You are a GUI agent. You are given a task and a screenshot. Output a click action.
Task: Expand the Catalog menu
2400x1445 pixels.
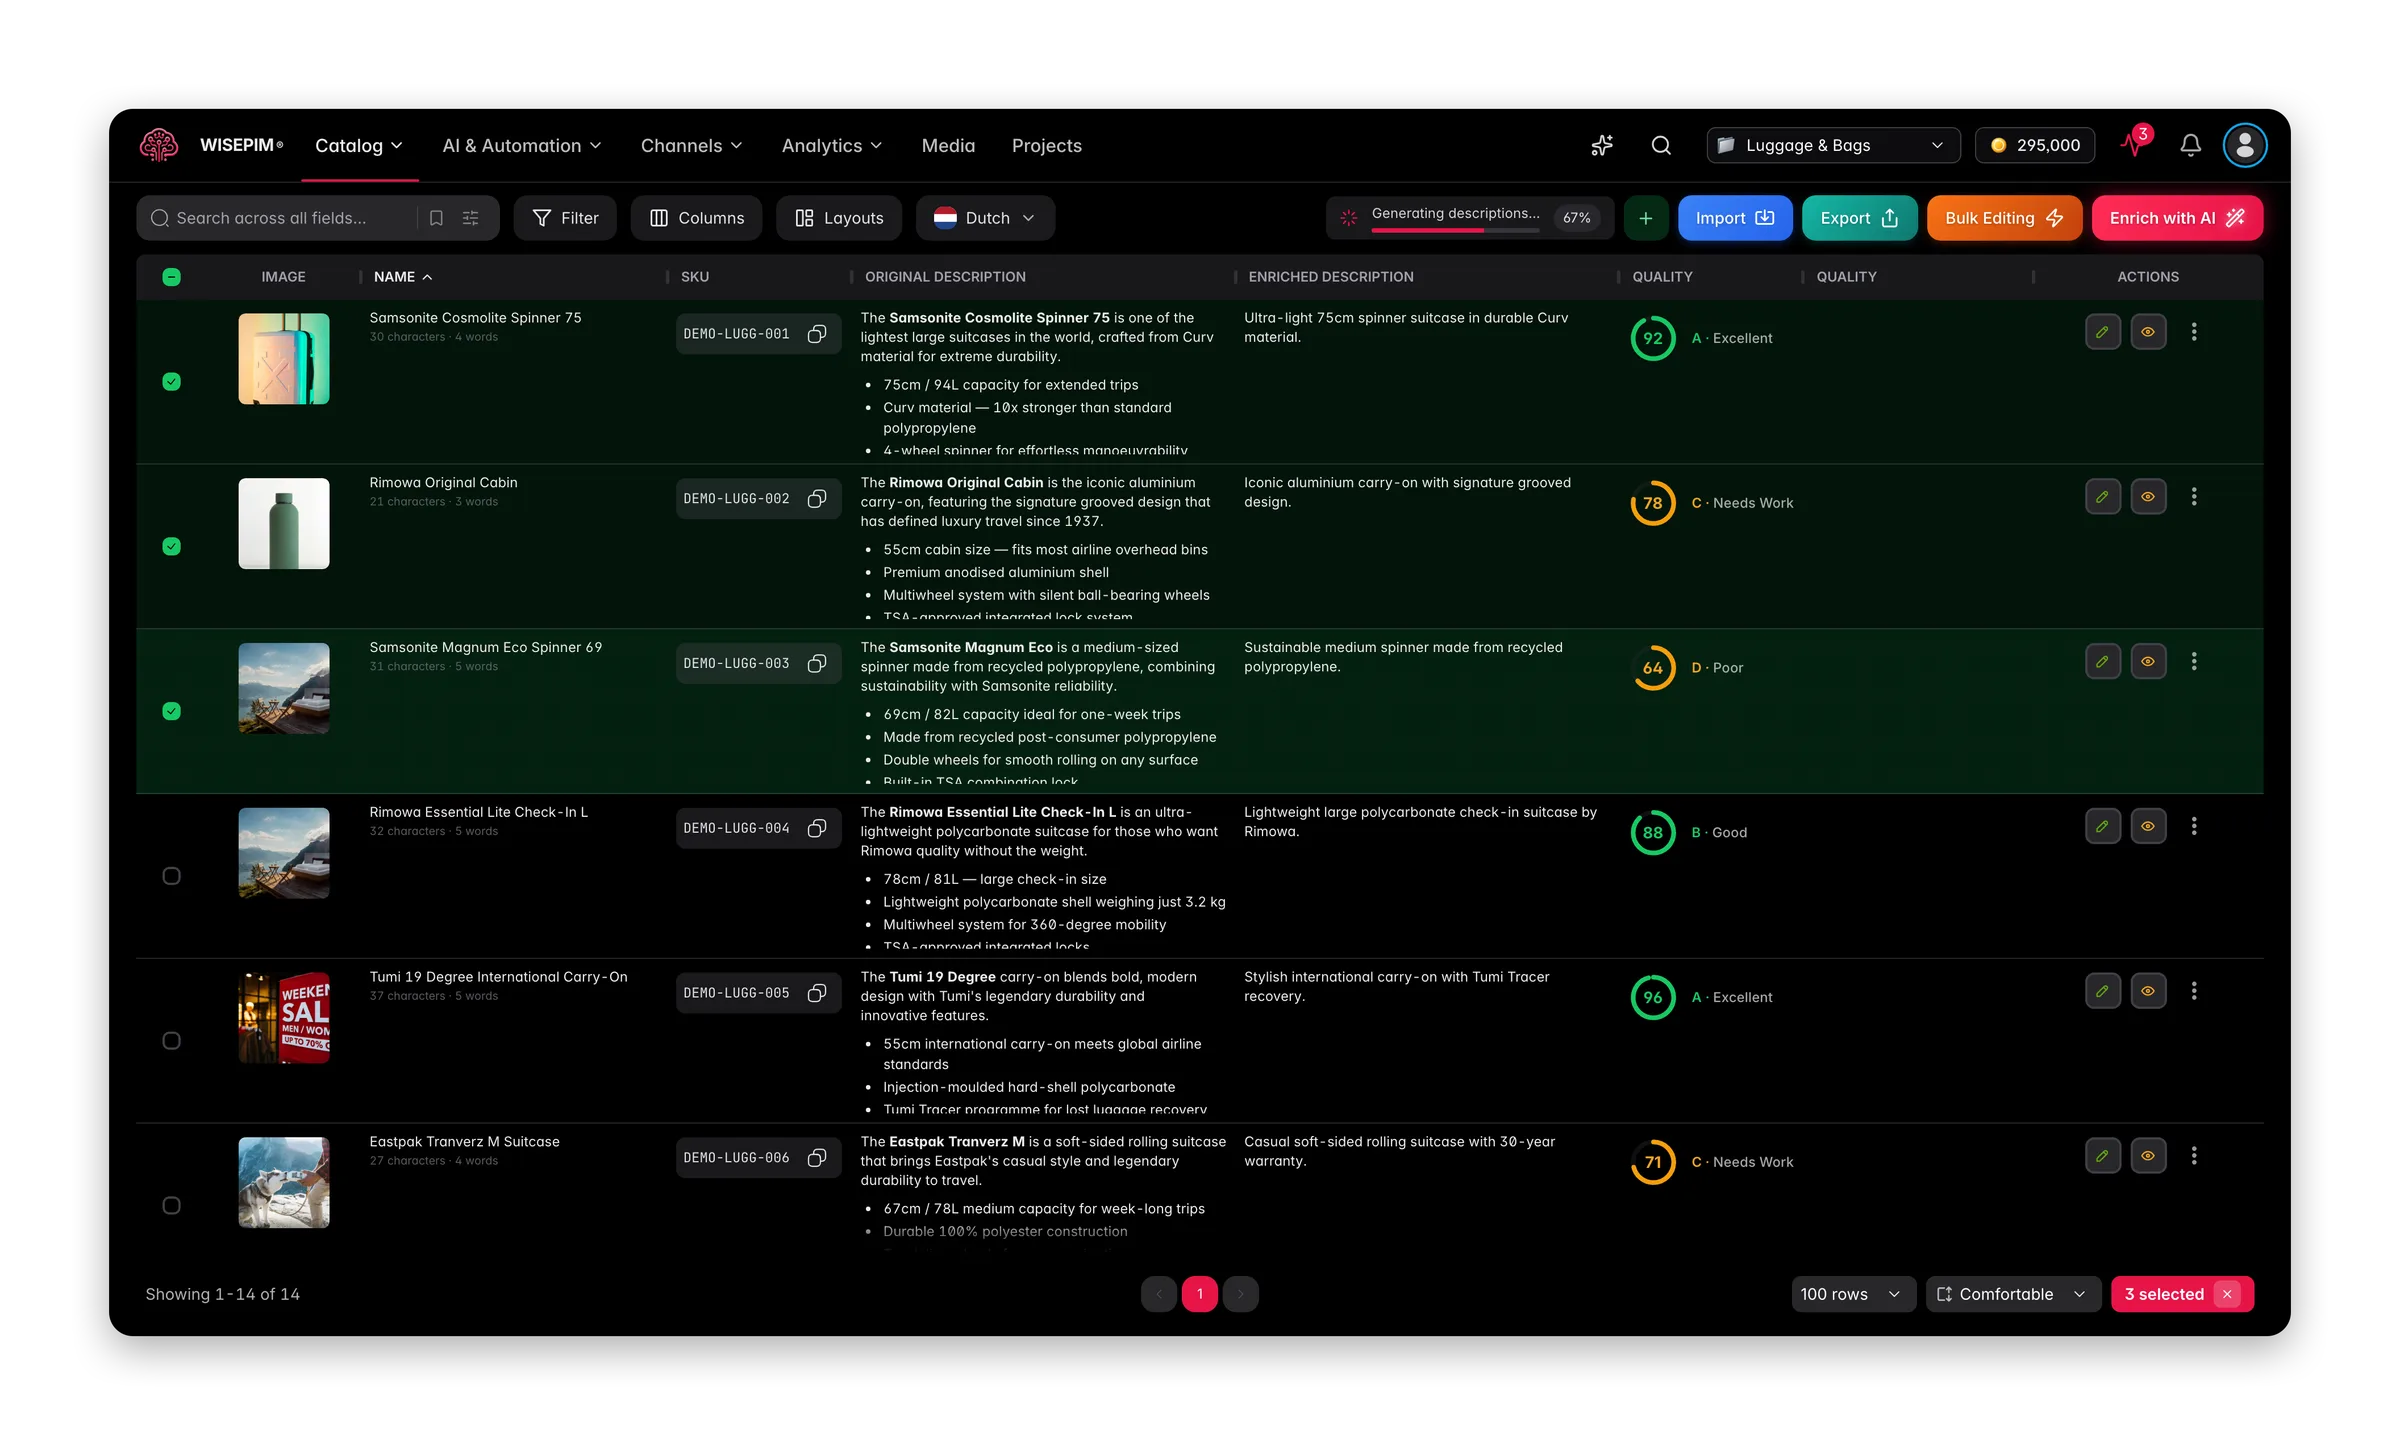(359, 146)
